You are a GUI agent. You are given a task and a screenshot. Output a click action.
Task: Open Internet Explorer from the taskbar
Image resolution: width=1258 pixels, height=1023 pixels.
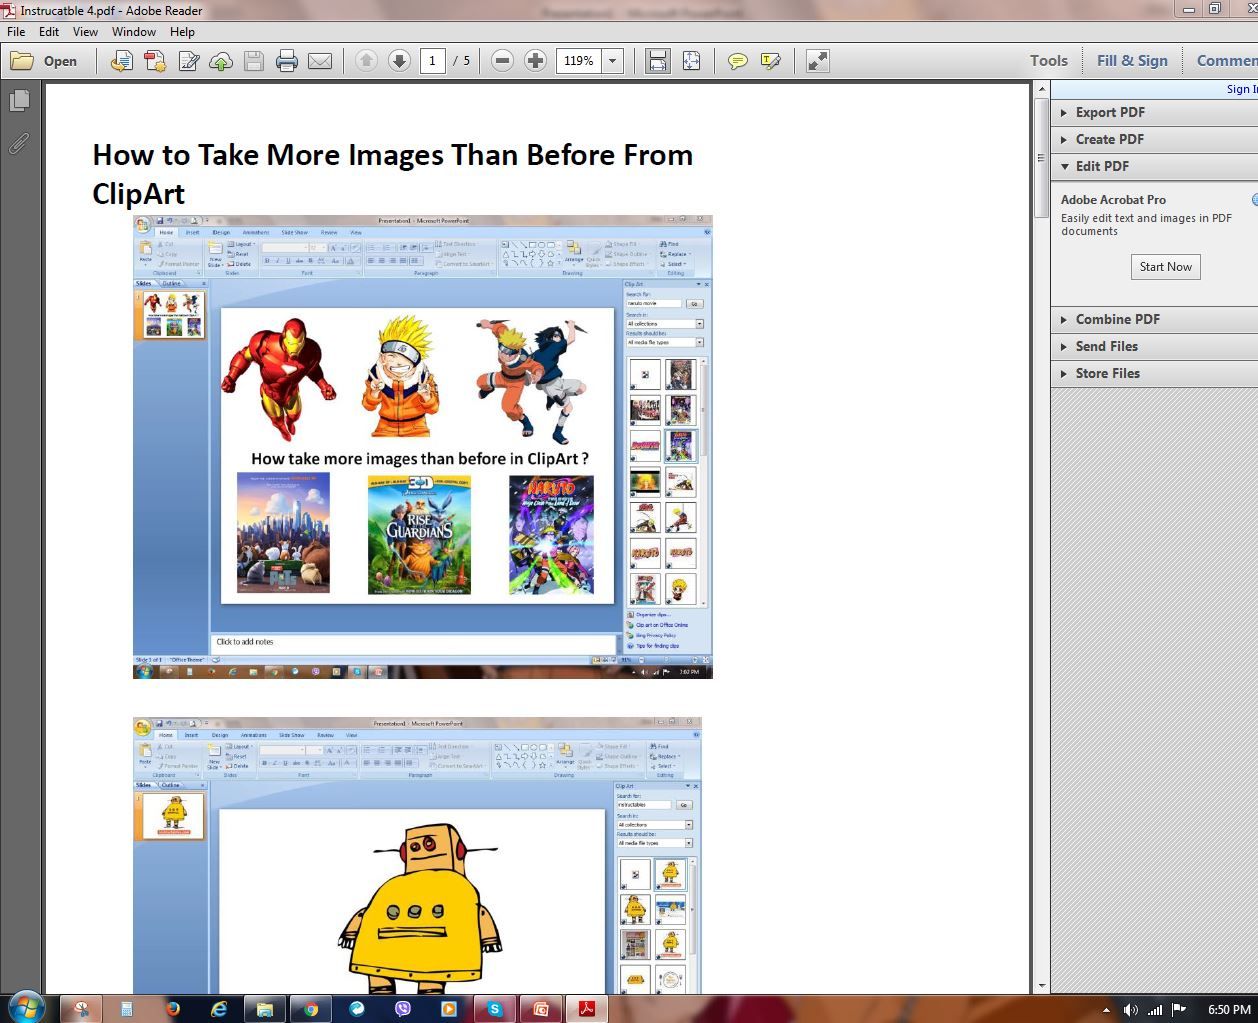tap(218, 1009)
